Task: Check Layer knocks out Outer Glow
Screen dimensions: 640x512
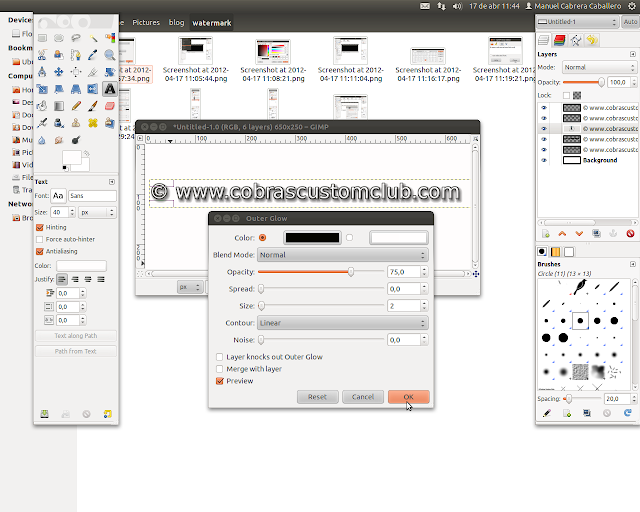Action: 220,357
